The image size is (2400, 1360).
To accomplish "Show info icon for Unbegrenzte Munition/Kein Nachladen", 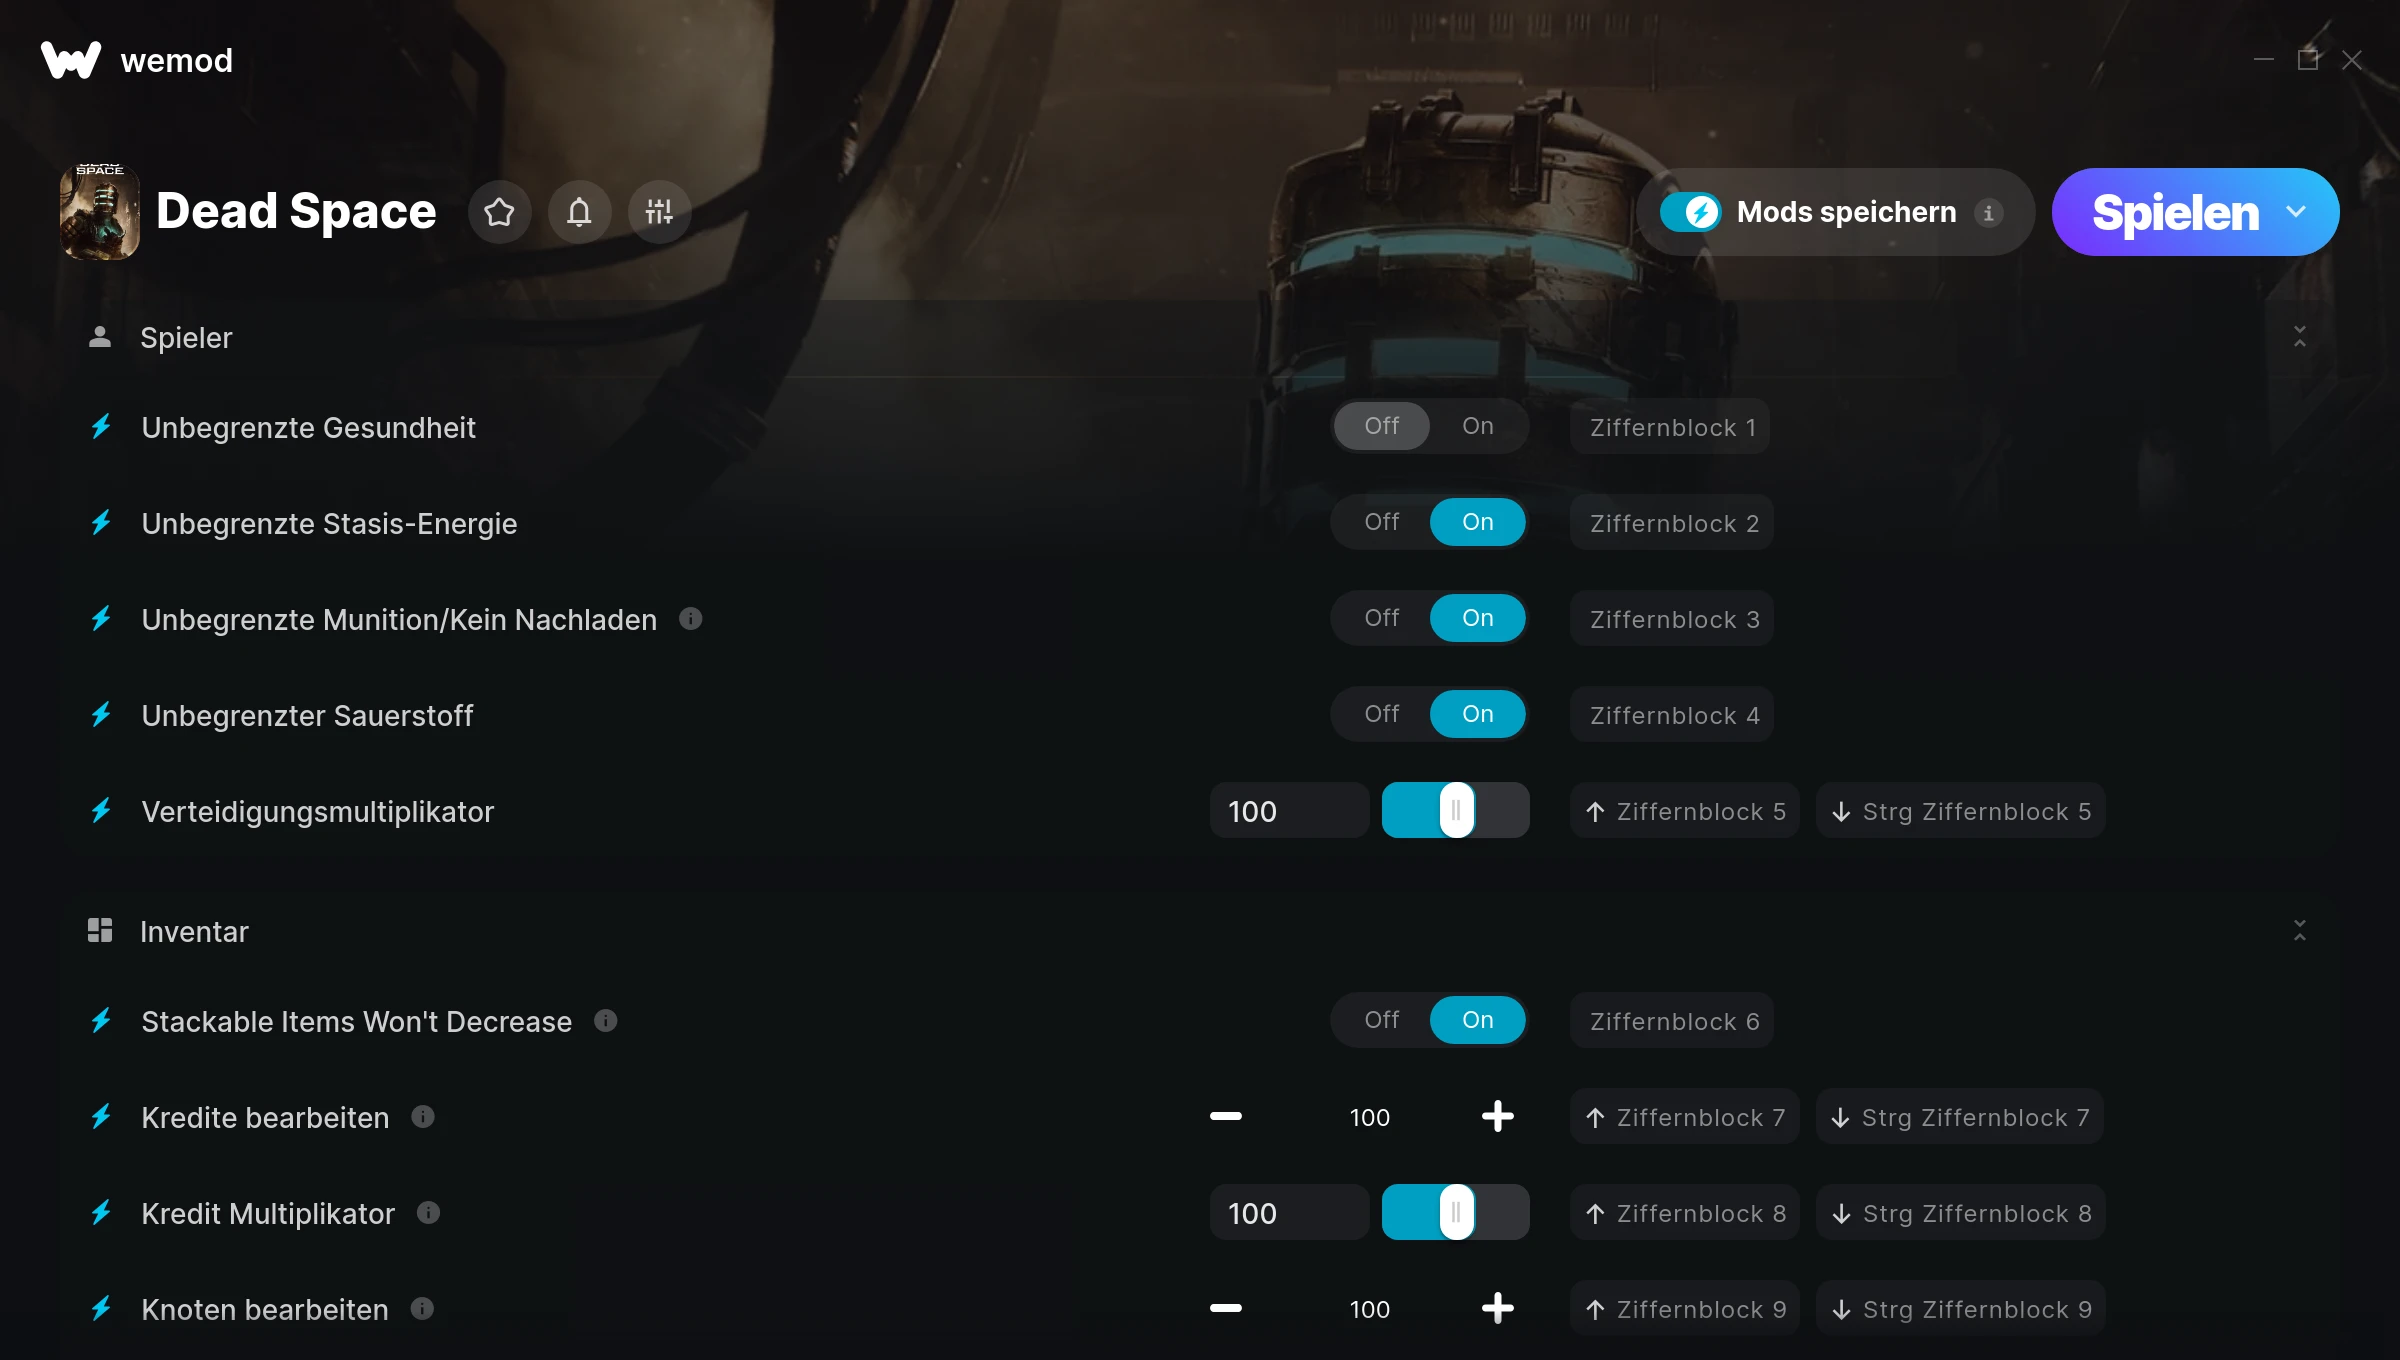I will pyautogui.click(x=691, y=619).
